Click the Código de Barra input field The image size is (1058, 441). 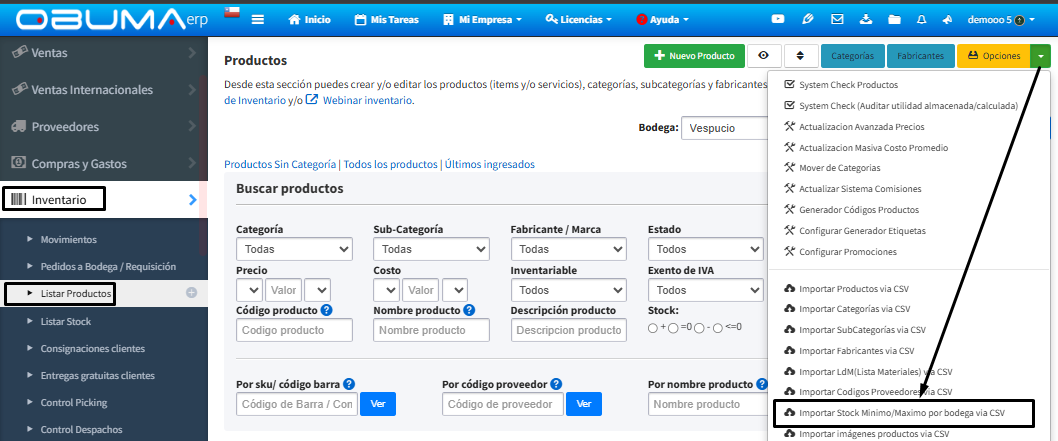[x=297, y=404]
